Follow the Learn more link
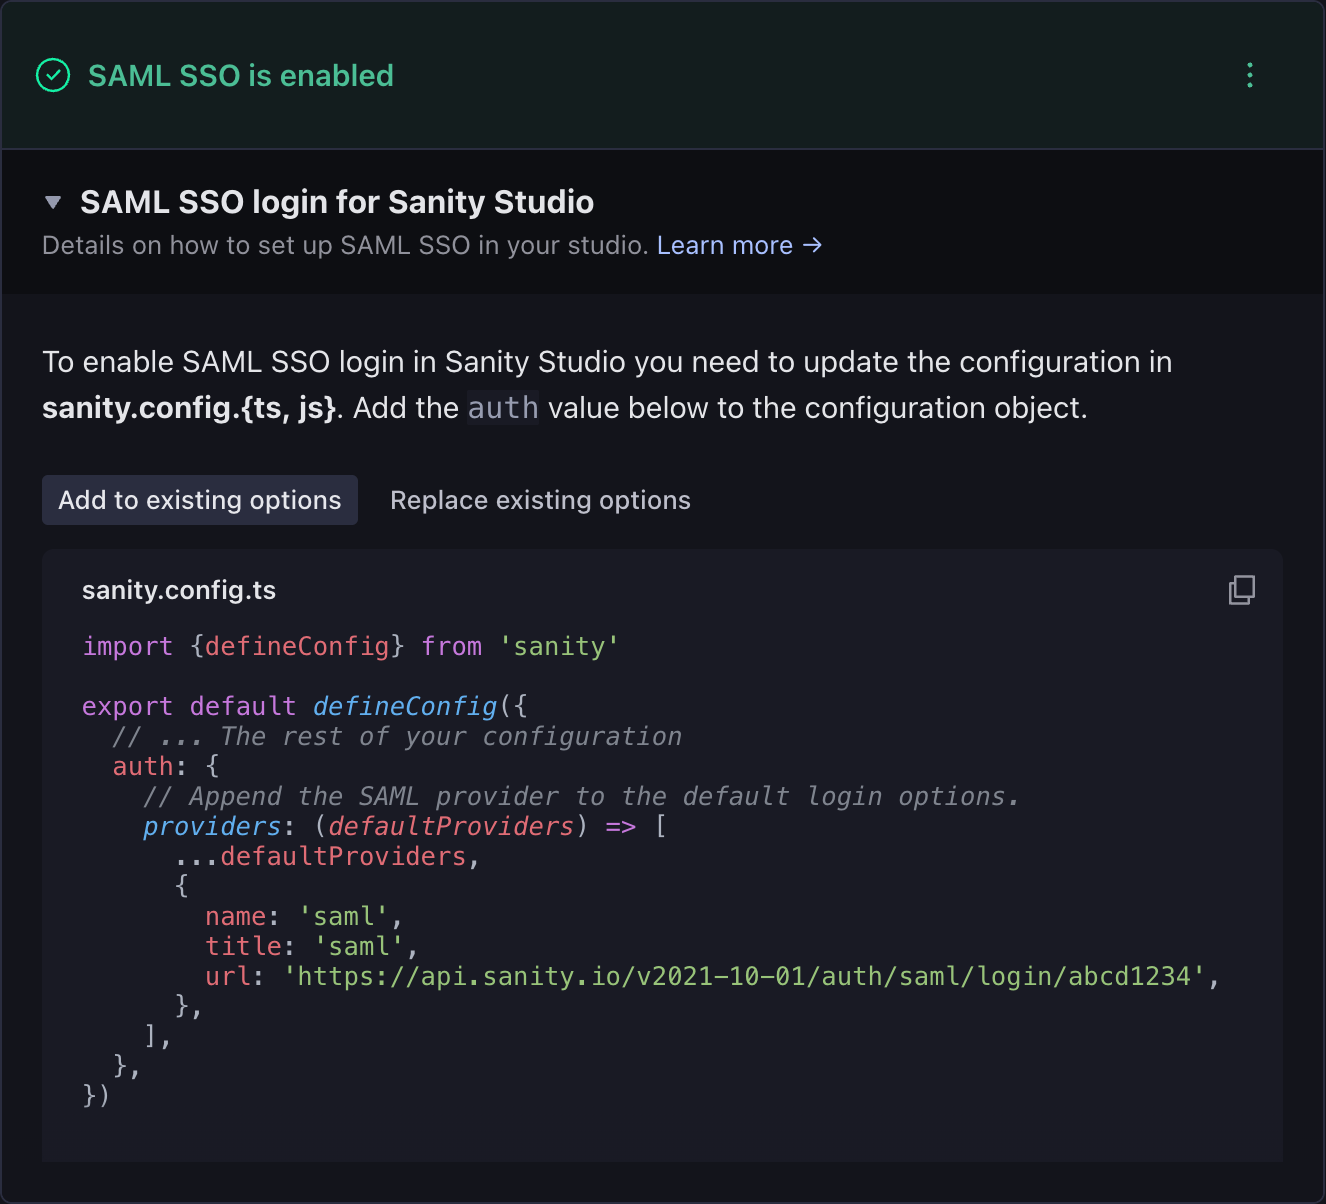The width and height of the screenshot is (1326, 1204). coord(739,245)
